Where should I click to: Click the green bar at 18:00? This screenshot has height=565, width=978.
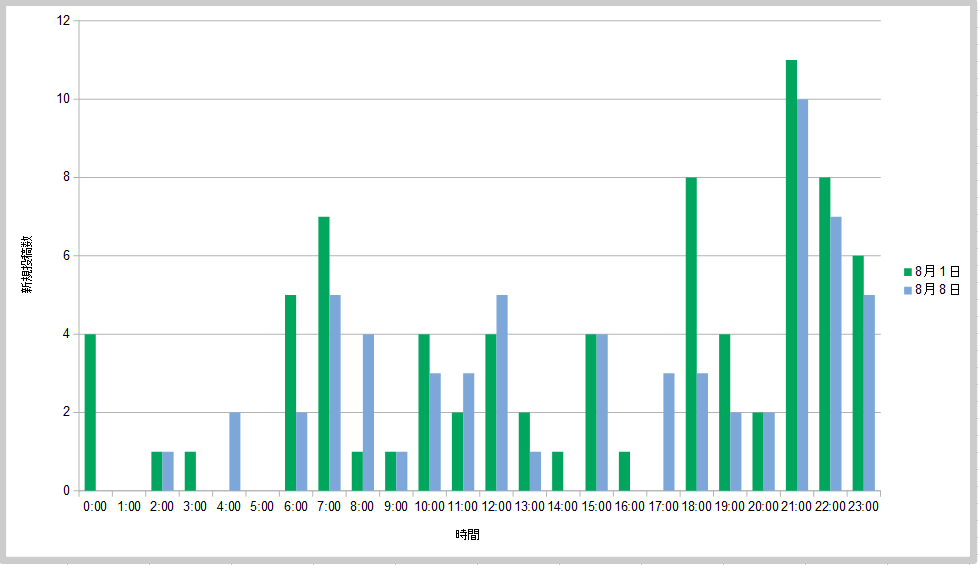tap(691, 334)
